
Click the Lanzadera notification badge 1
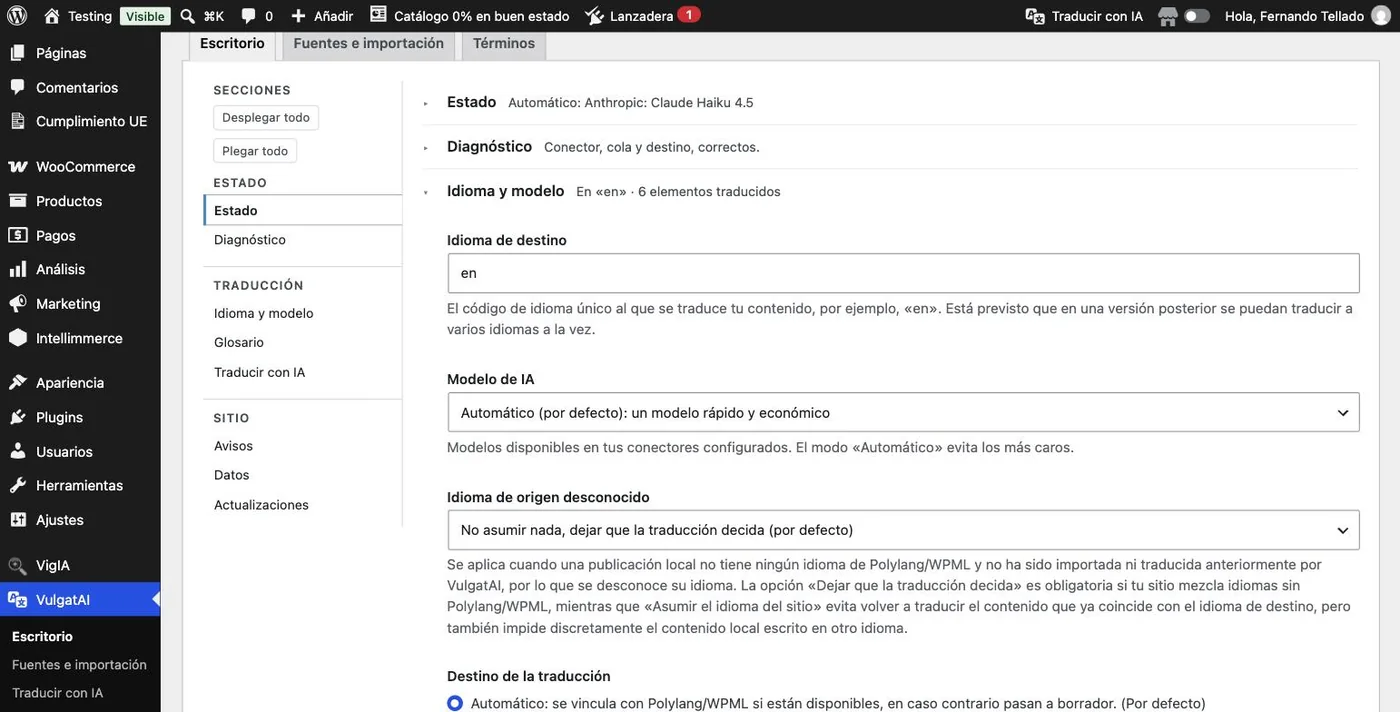pyautogui.click(x=689, y=15)
